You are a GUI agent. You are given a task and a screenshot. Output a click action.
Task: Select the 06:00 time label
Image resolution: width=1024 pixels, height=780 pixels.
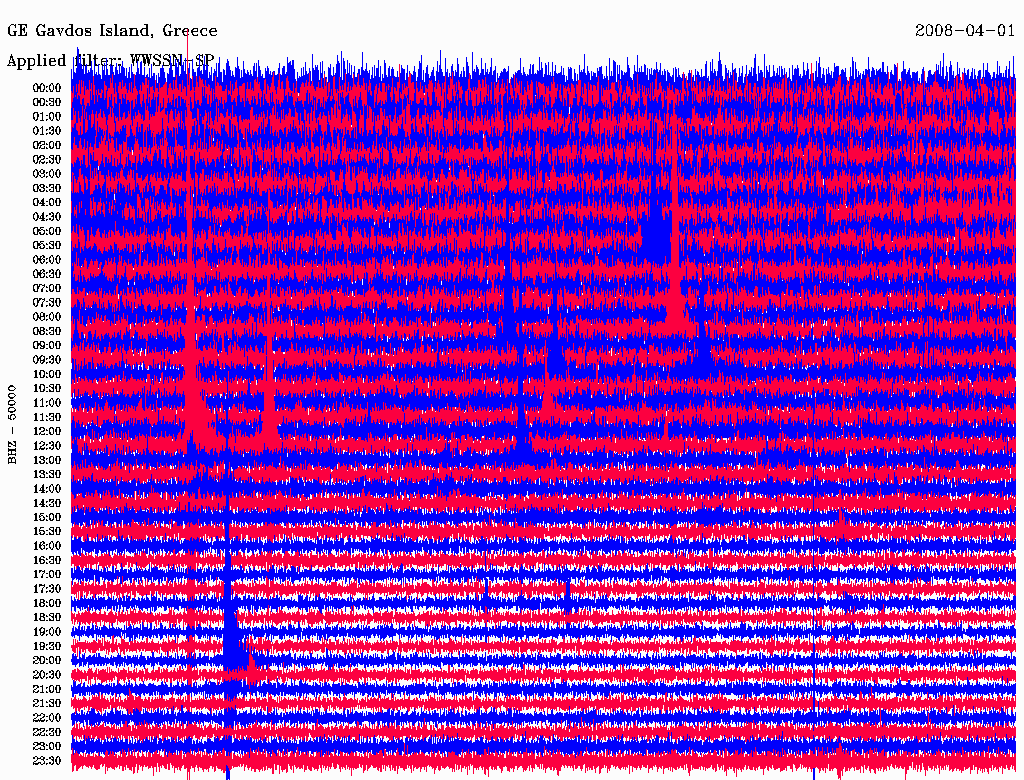tap(47, 260)
